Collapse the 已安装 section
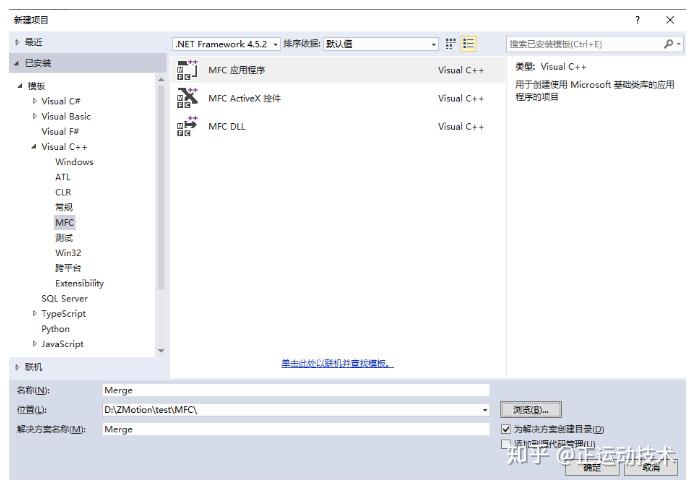This screenshot has height=484, width=694. click(17, 63)
